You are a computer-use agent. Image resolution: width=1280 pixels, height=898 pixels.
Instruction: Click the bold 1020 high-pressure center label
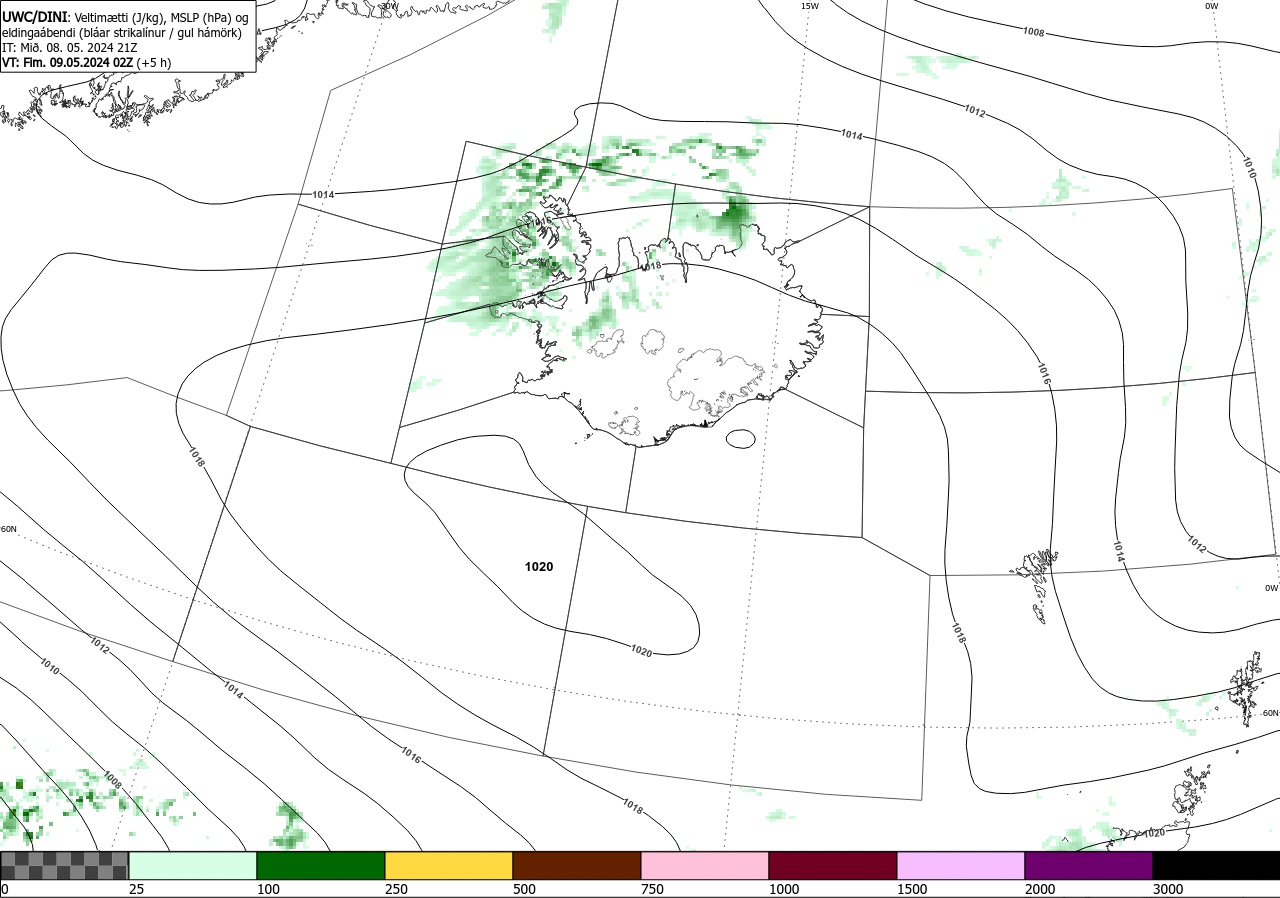click(x=539, y=567)
